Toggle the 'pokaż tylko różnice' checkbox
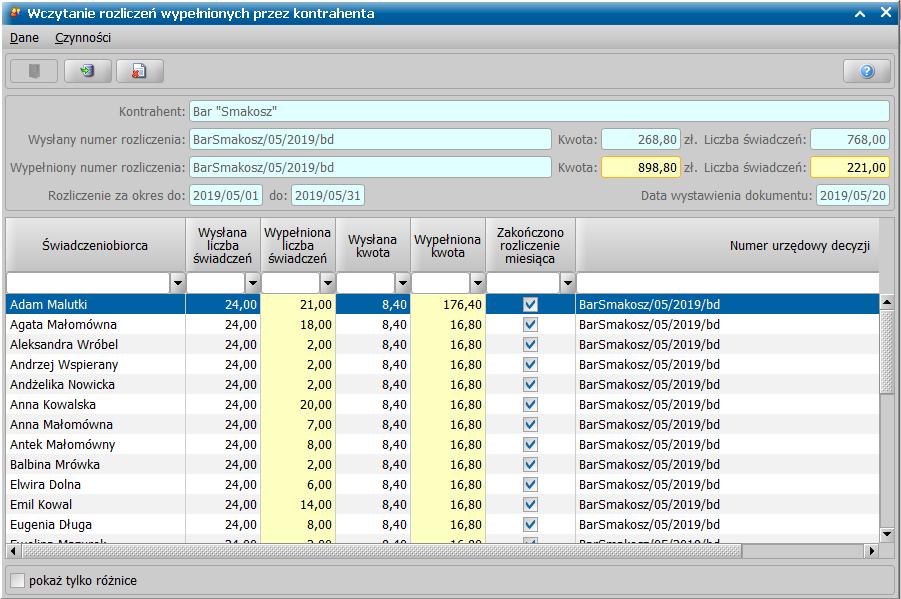Viewport: 901px width, 599px height. coord(18,581)
